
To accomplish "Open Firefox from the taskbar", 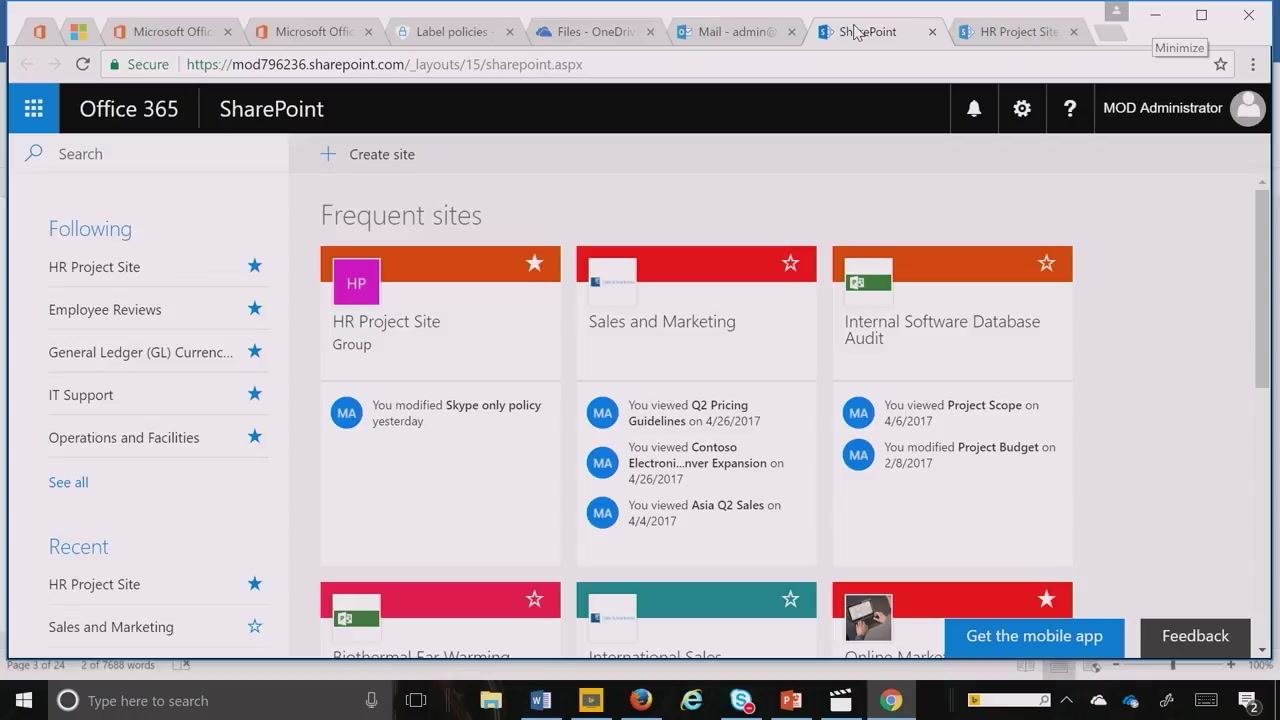I will pyautogui.click(x=641, y=700).
